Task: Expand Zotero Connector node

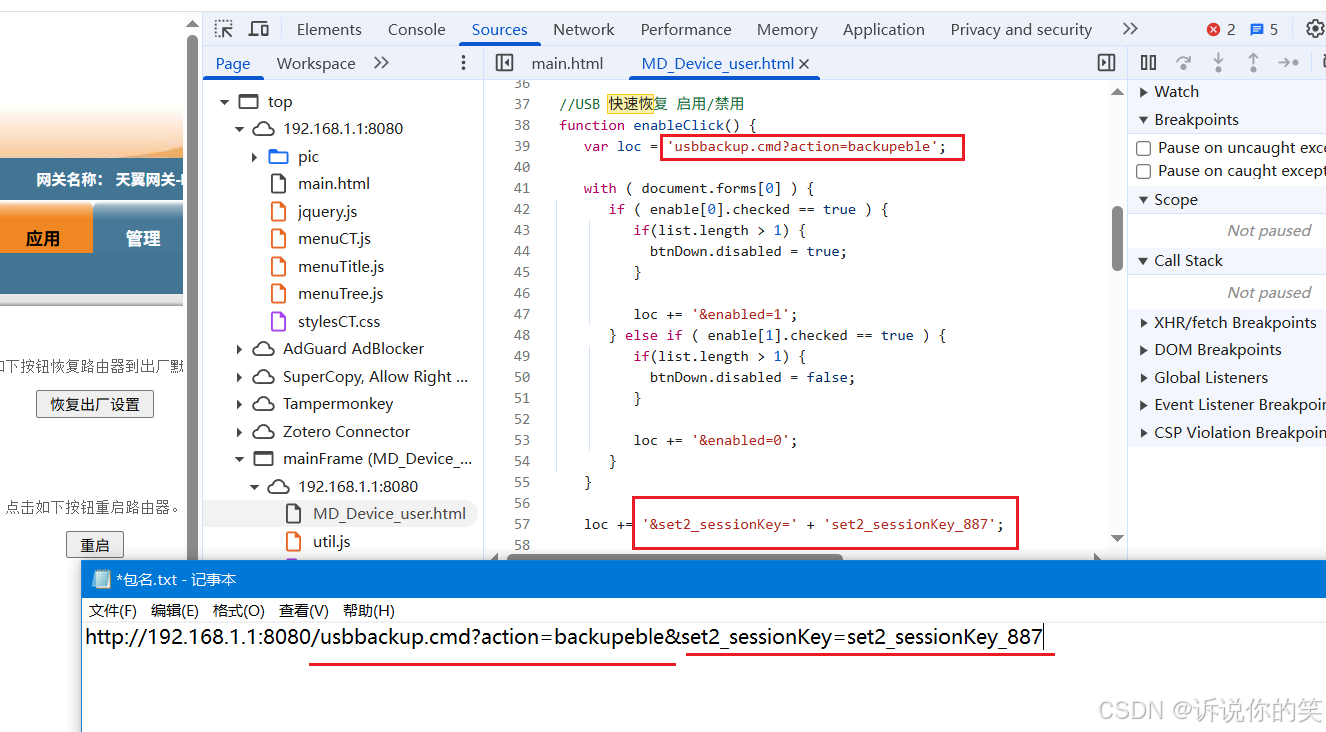Action: (x=240, y=432)
